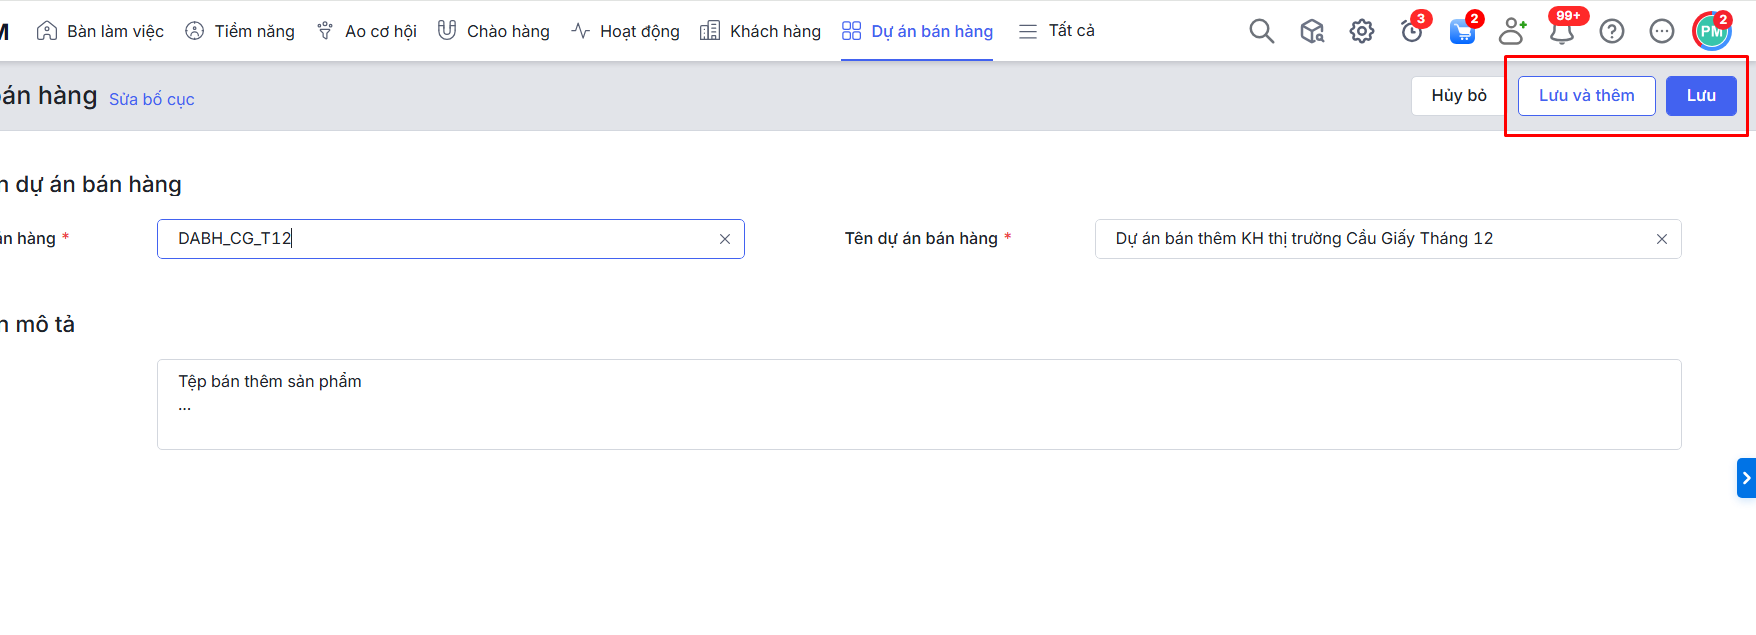The image size is (1756, 635).
Task: Click the Lưu button
Action: coord(1700,96)
